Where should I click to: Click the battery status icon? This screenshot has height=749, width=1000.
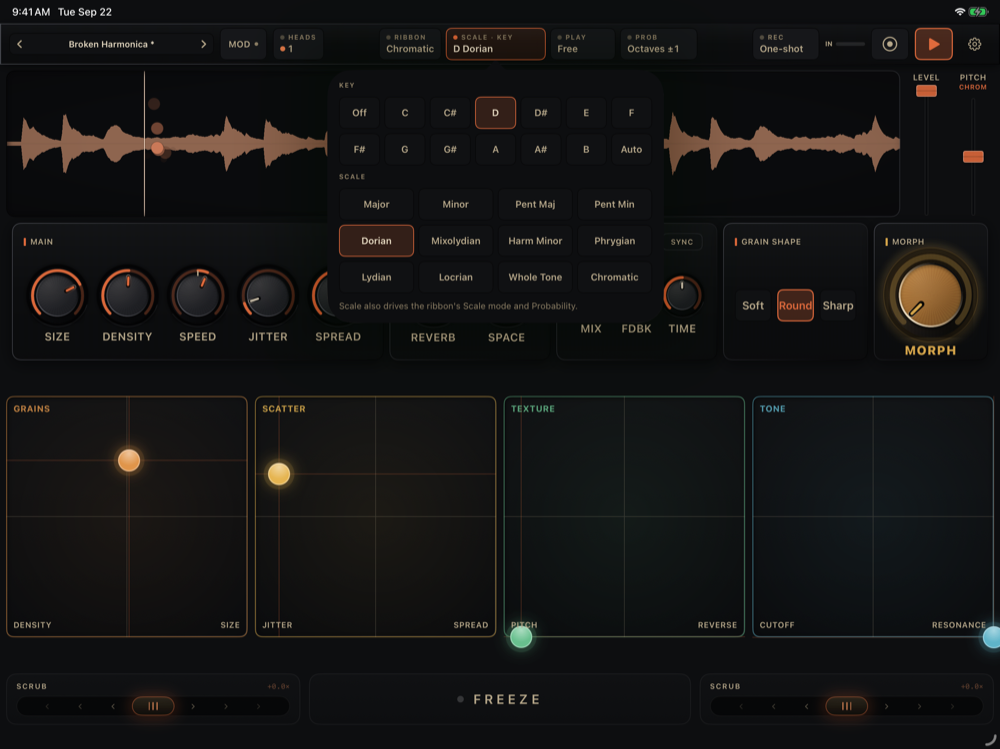coord(978,11)
